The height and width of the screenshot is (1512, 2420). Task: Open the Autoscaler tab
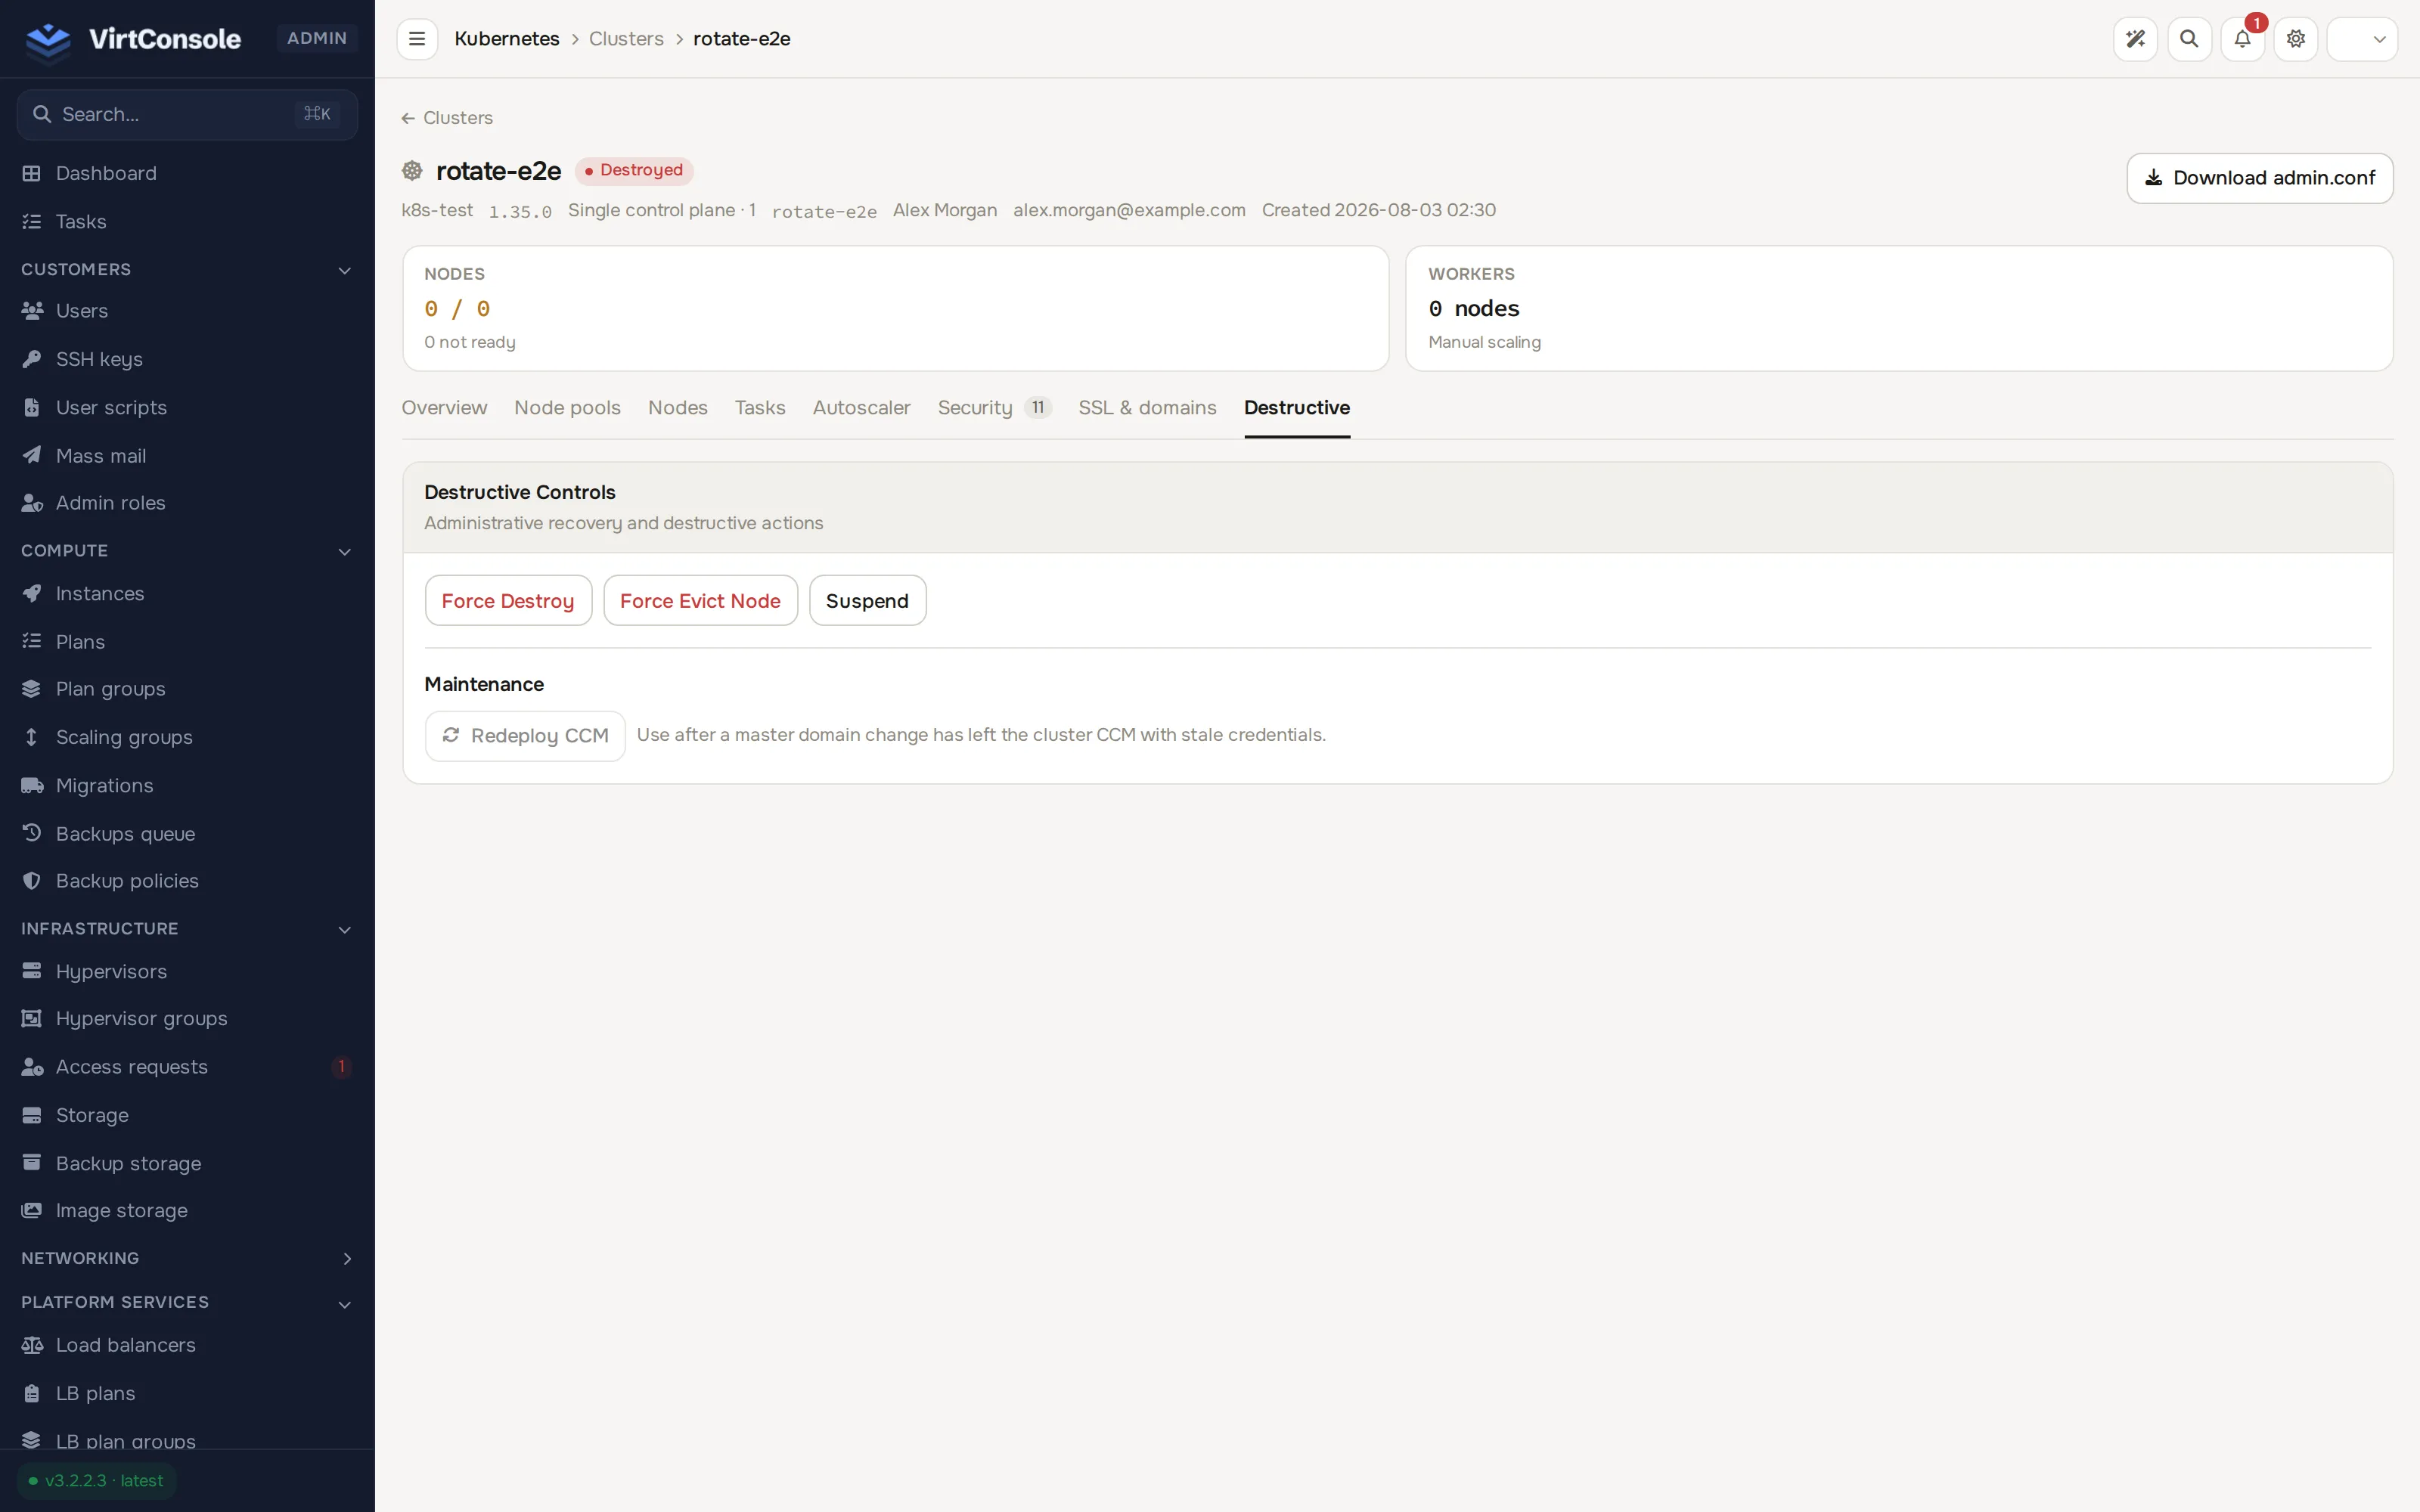861,408
